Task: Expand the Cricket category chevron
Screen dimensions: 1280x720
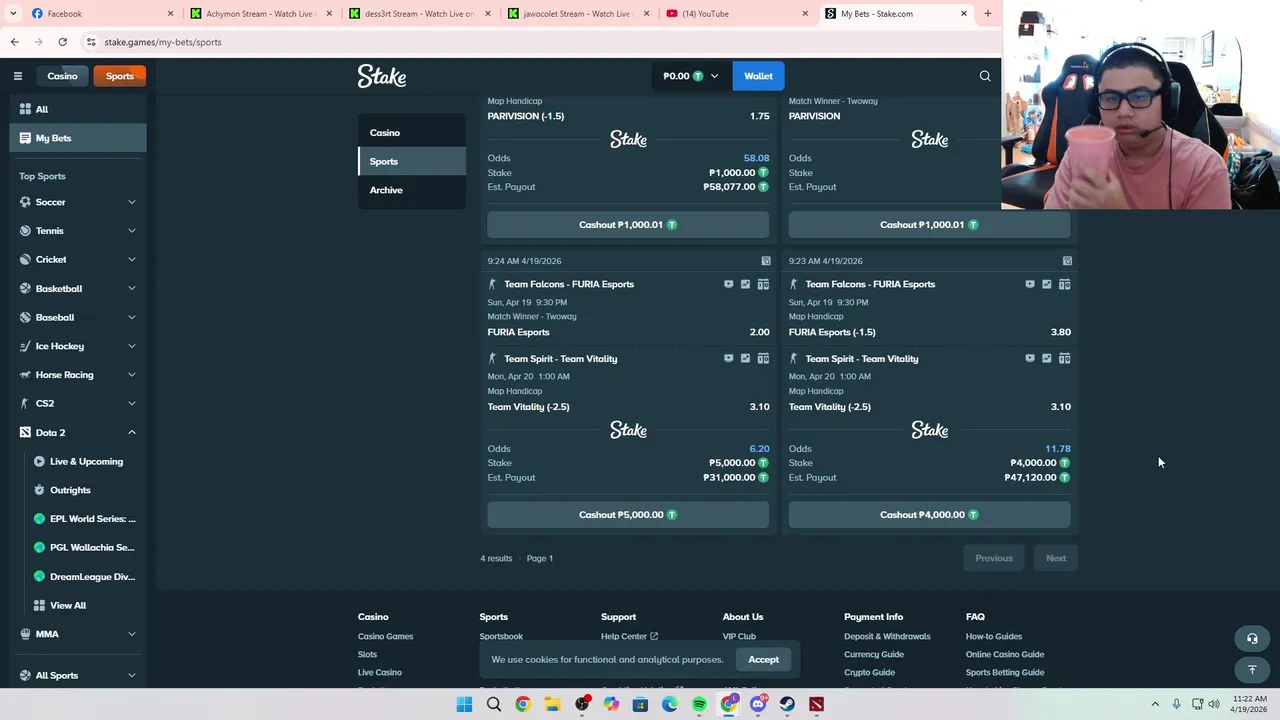Action: click(x=131, y=260)
